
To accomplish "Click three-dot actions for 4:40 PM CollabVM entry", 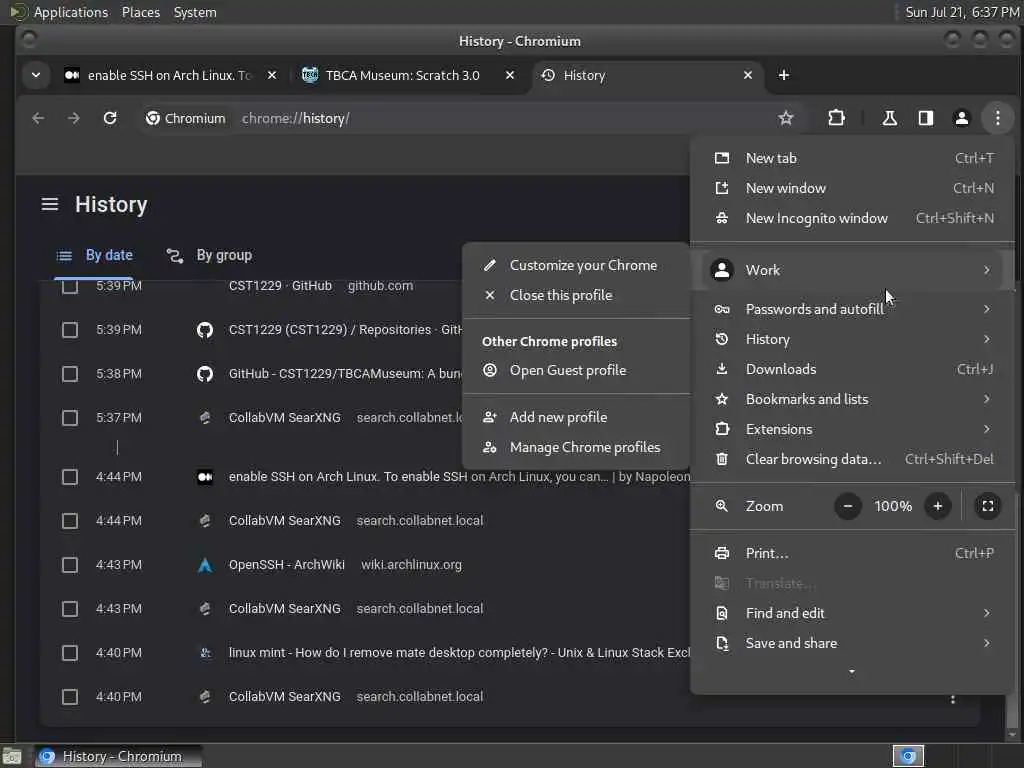I will [953, 699].
